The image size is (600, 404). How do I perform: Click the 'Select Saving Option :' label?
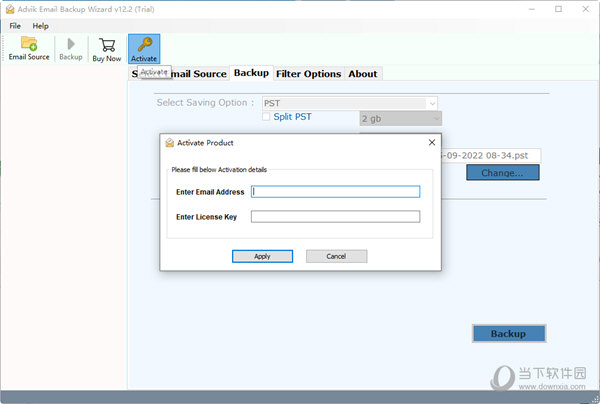tap(205, 103)
